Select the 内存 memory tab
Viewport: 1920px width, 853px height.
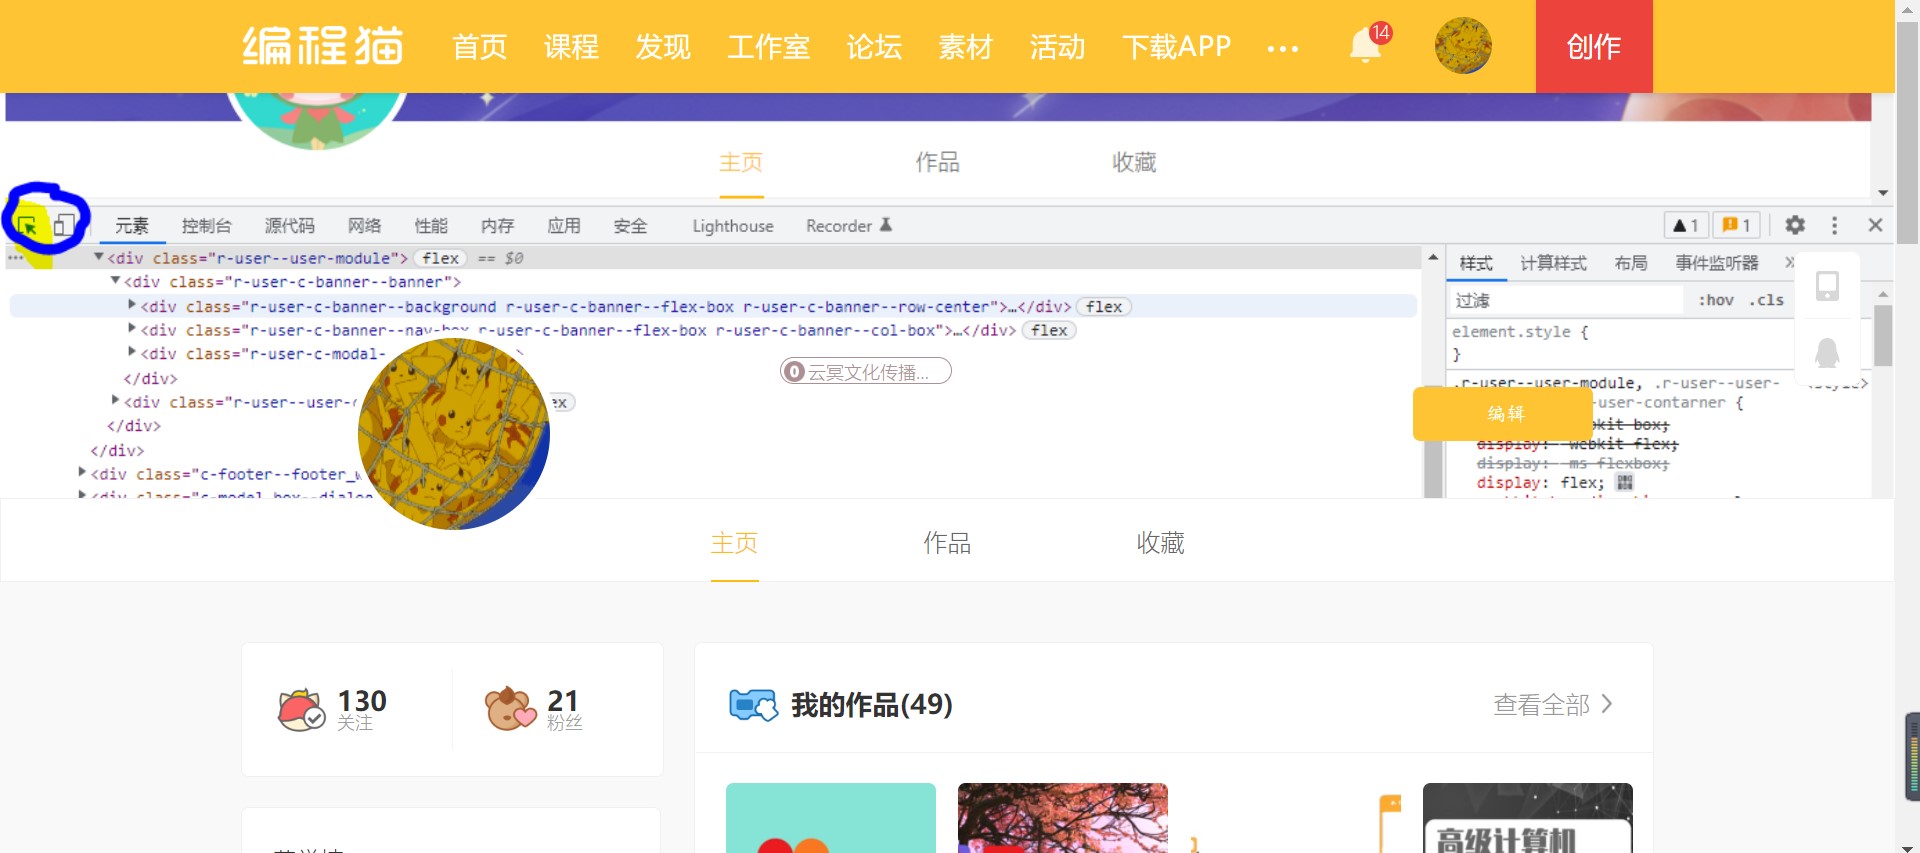(497, 225)
